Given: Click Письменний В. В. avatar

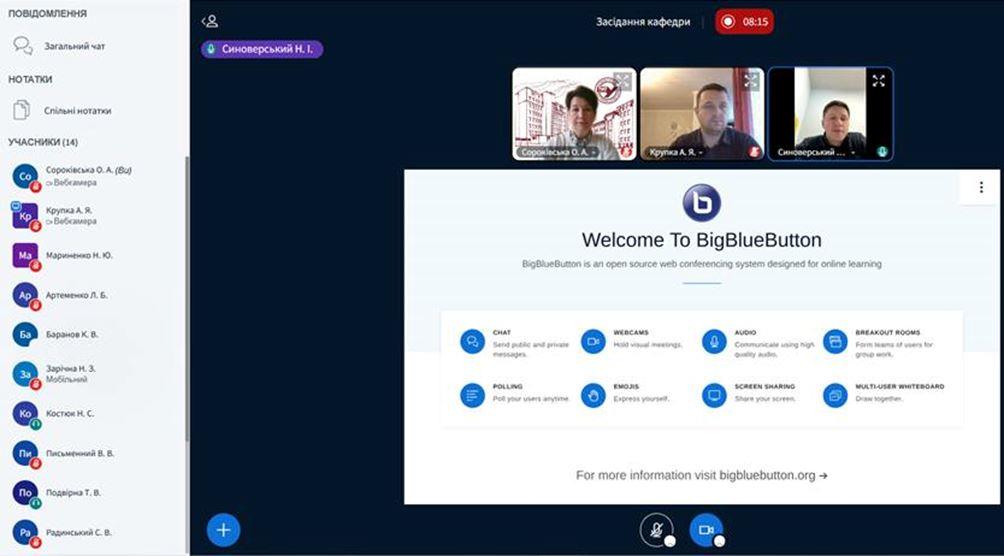Looking at the screenshot, I should (25, 454).
